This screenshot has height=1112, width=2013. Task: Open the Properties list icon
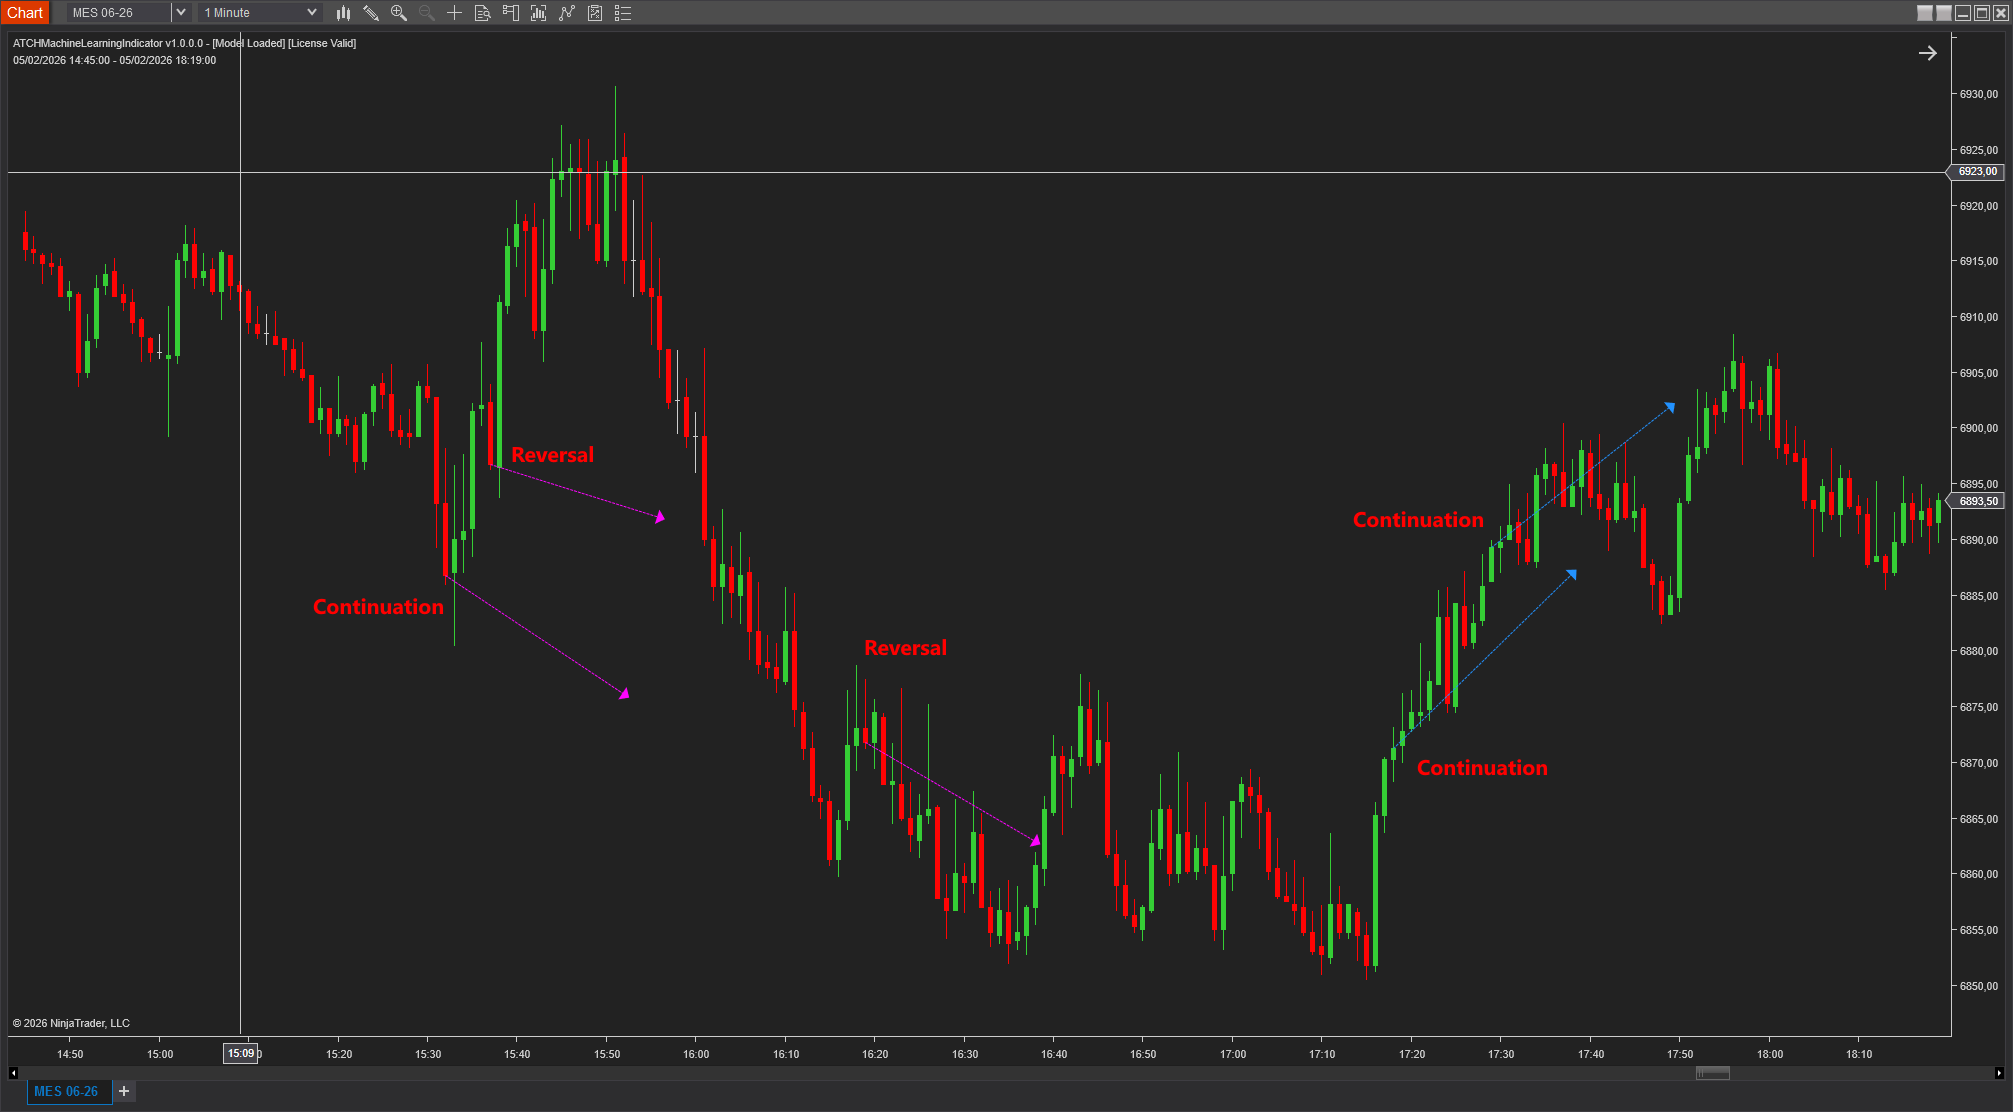[x=623, y=13]
